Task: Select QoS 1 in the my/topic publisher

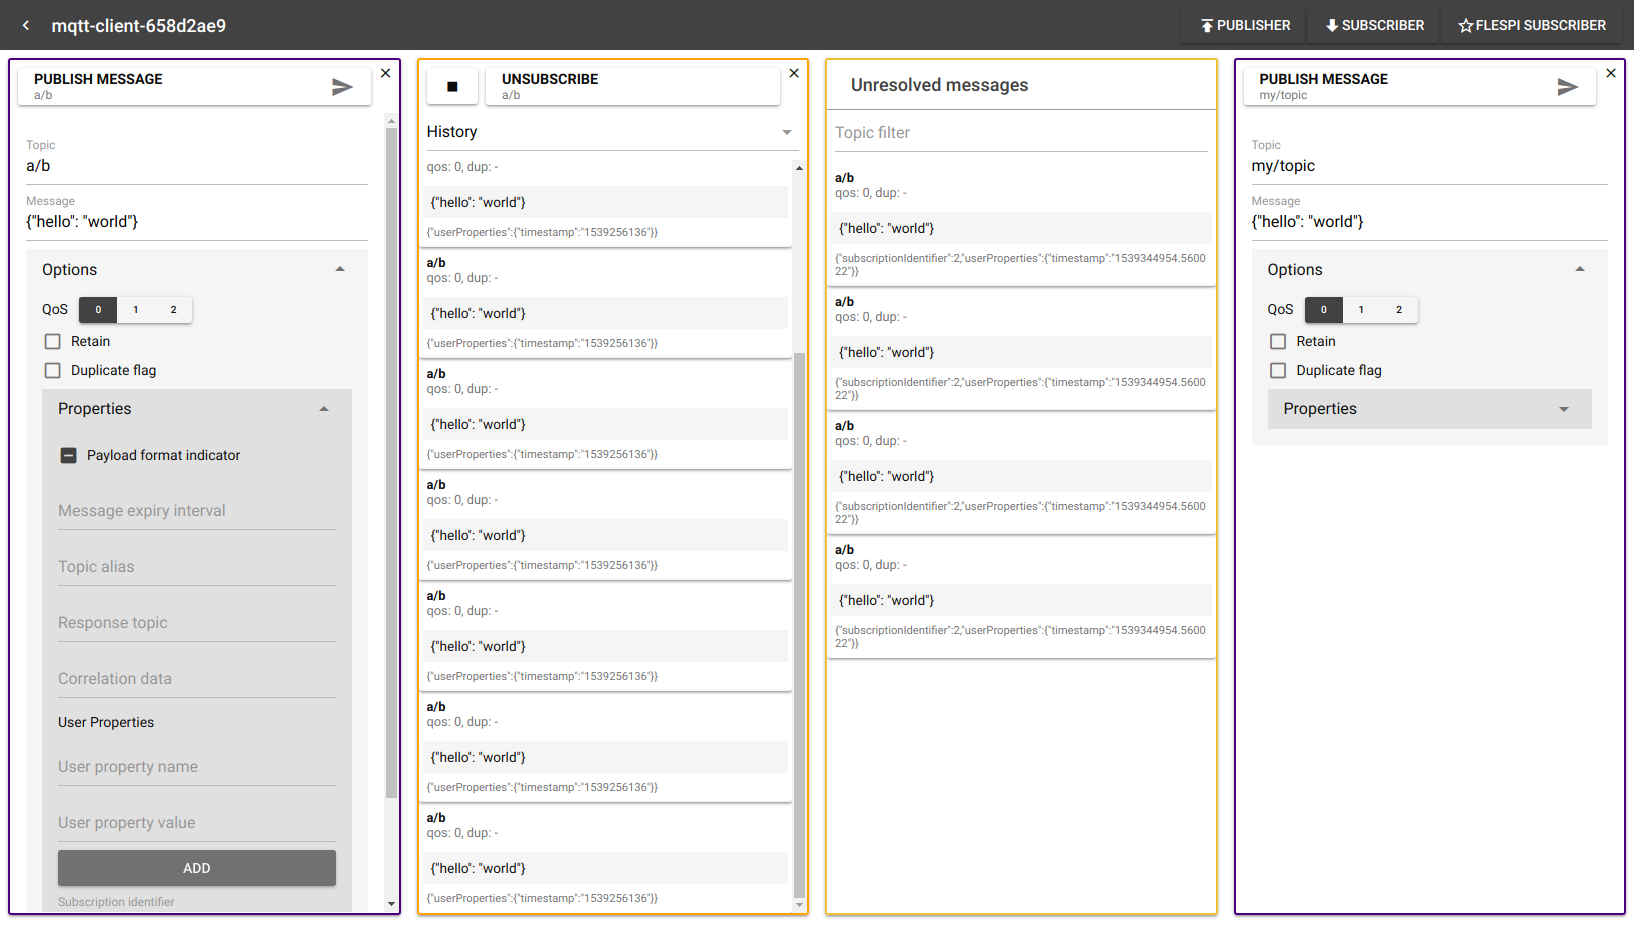Action: pos(1361,310)
